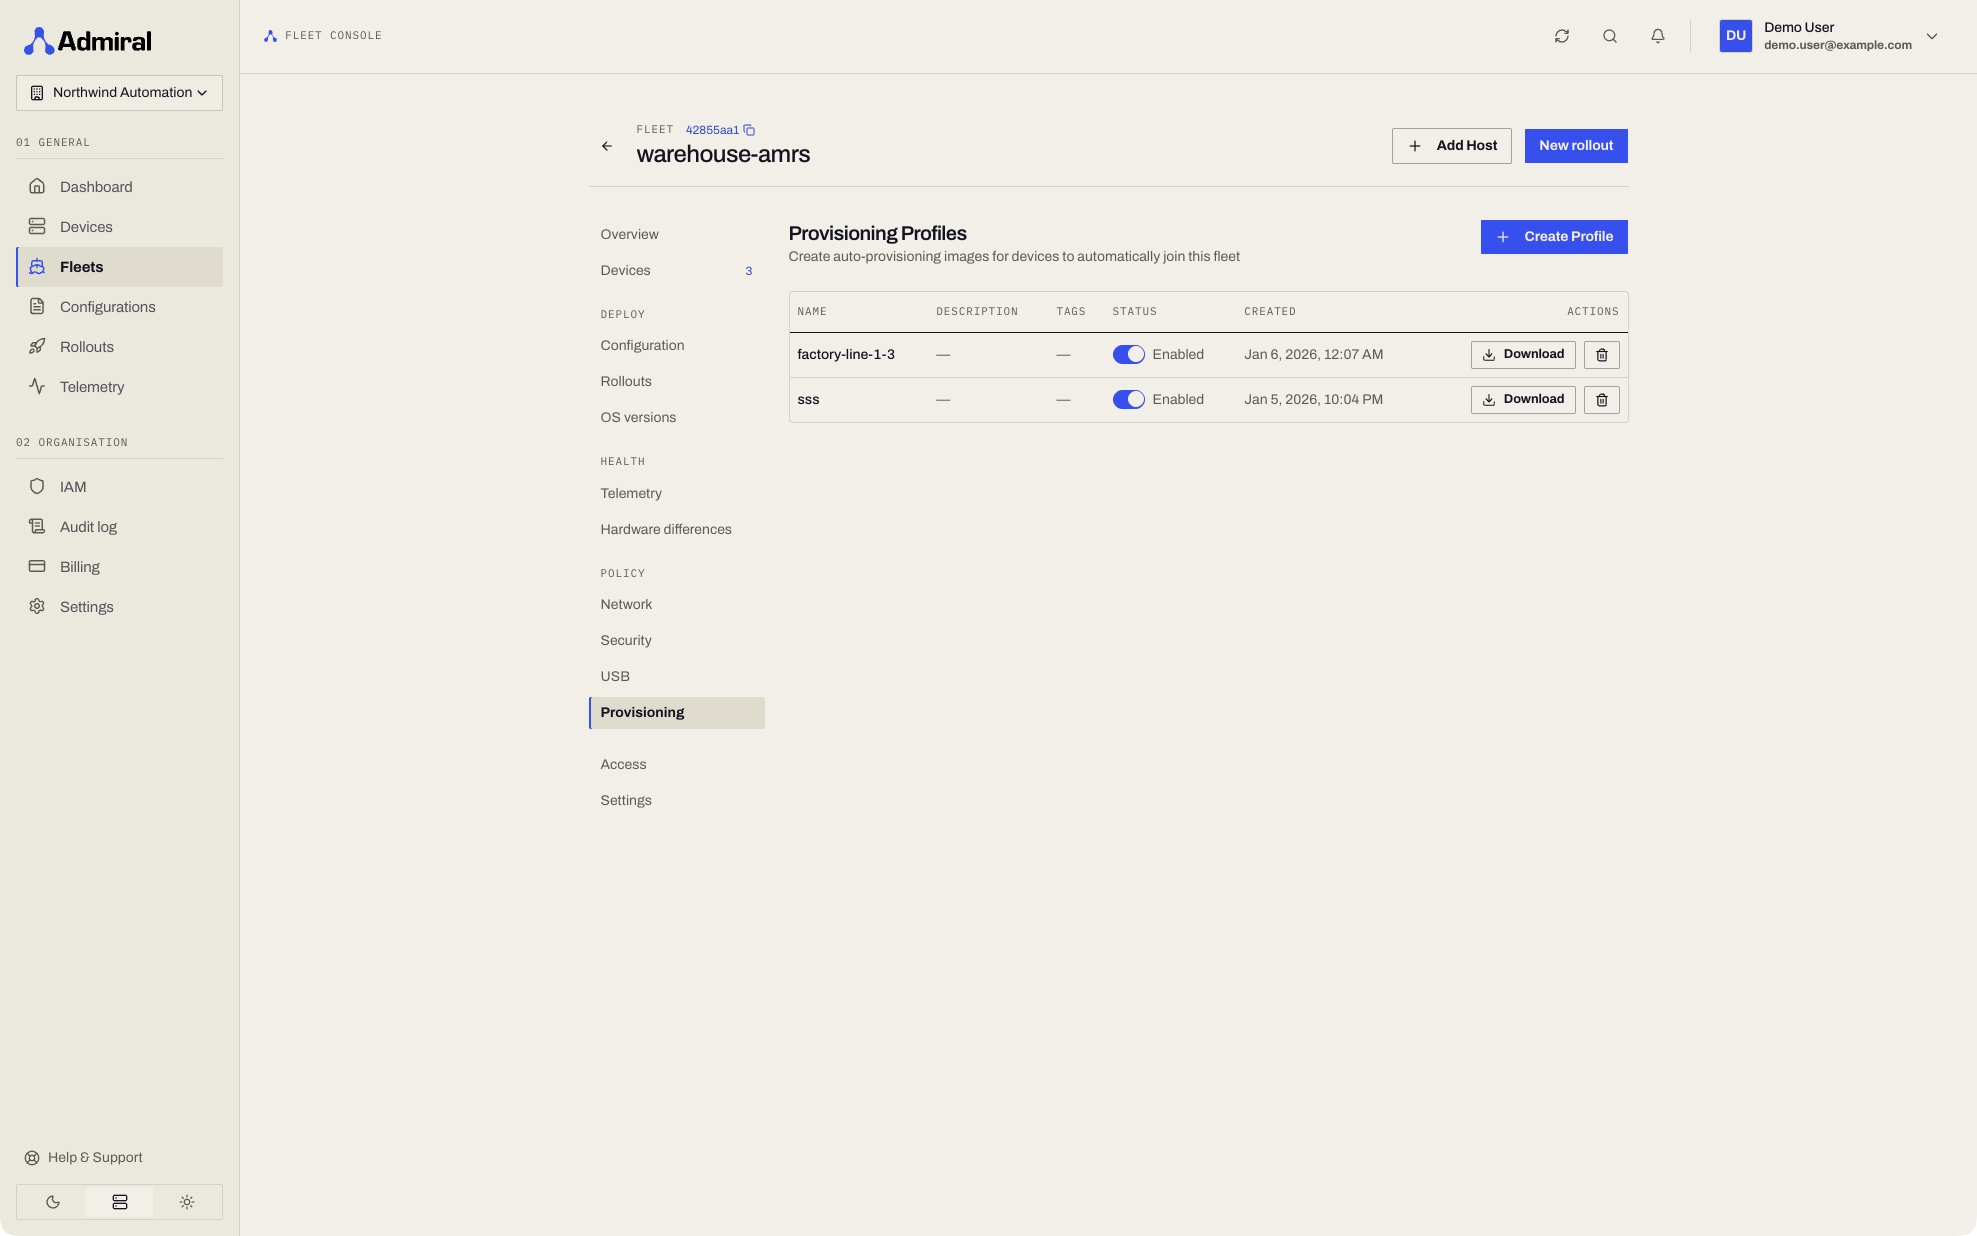
Task: Download the factory-line-1-3 profile image
Action: coord(1522,355)
